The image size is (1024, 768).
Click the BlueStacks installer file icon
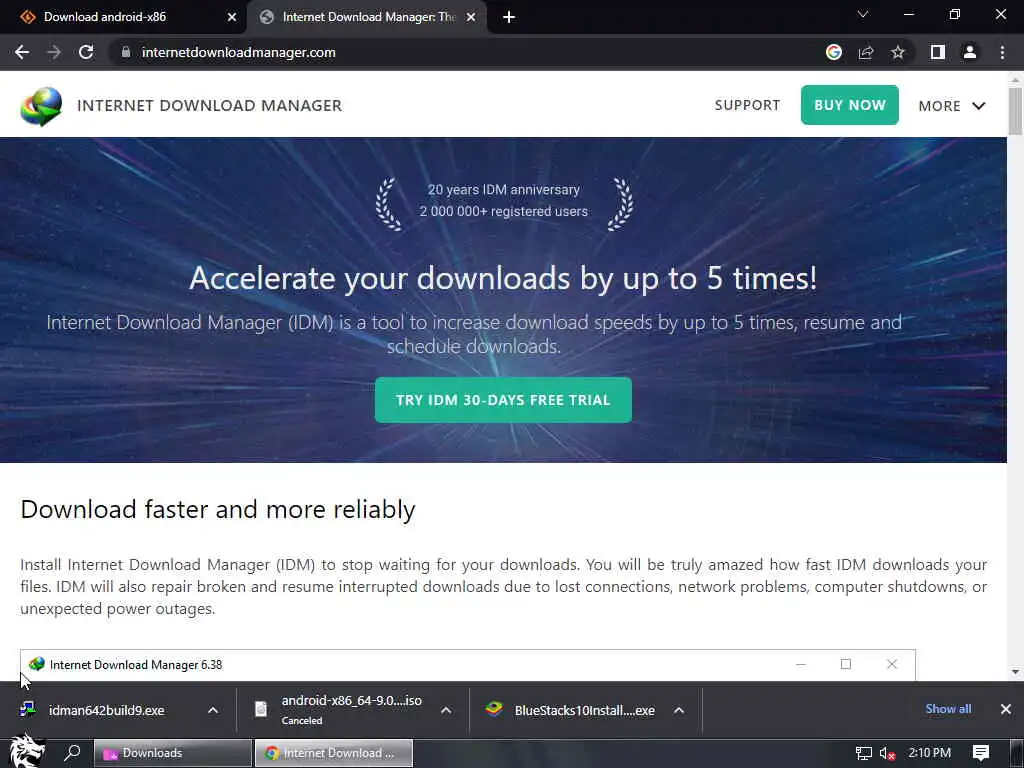tap(494, 709)
